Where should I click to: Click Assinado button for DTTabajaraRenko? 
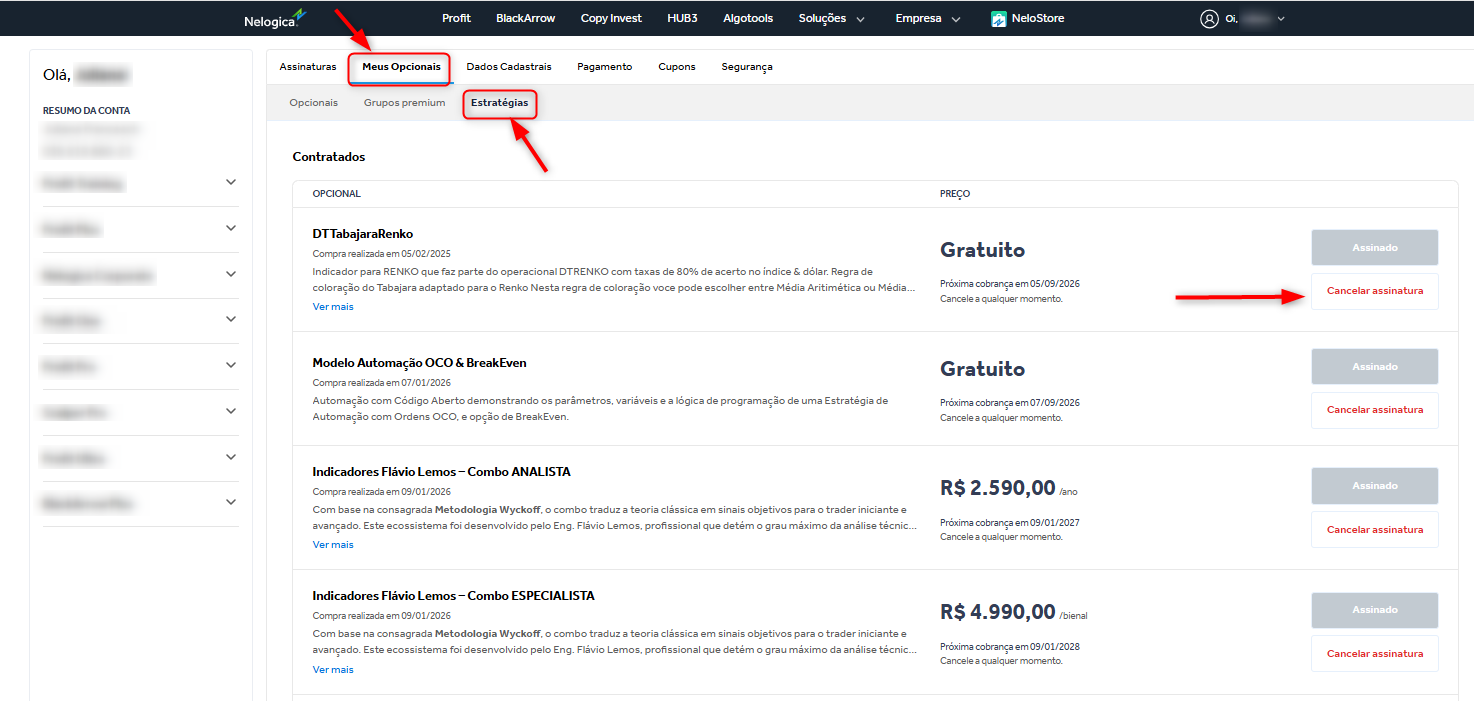(x=1375, y=247)
